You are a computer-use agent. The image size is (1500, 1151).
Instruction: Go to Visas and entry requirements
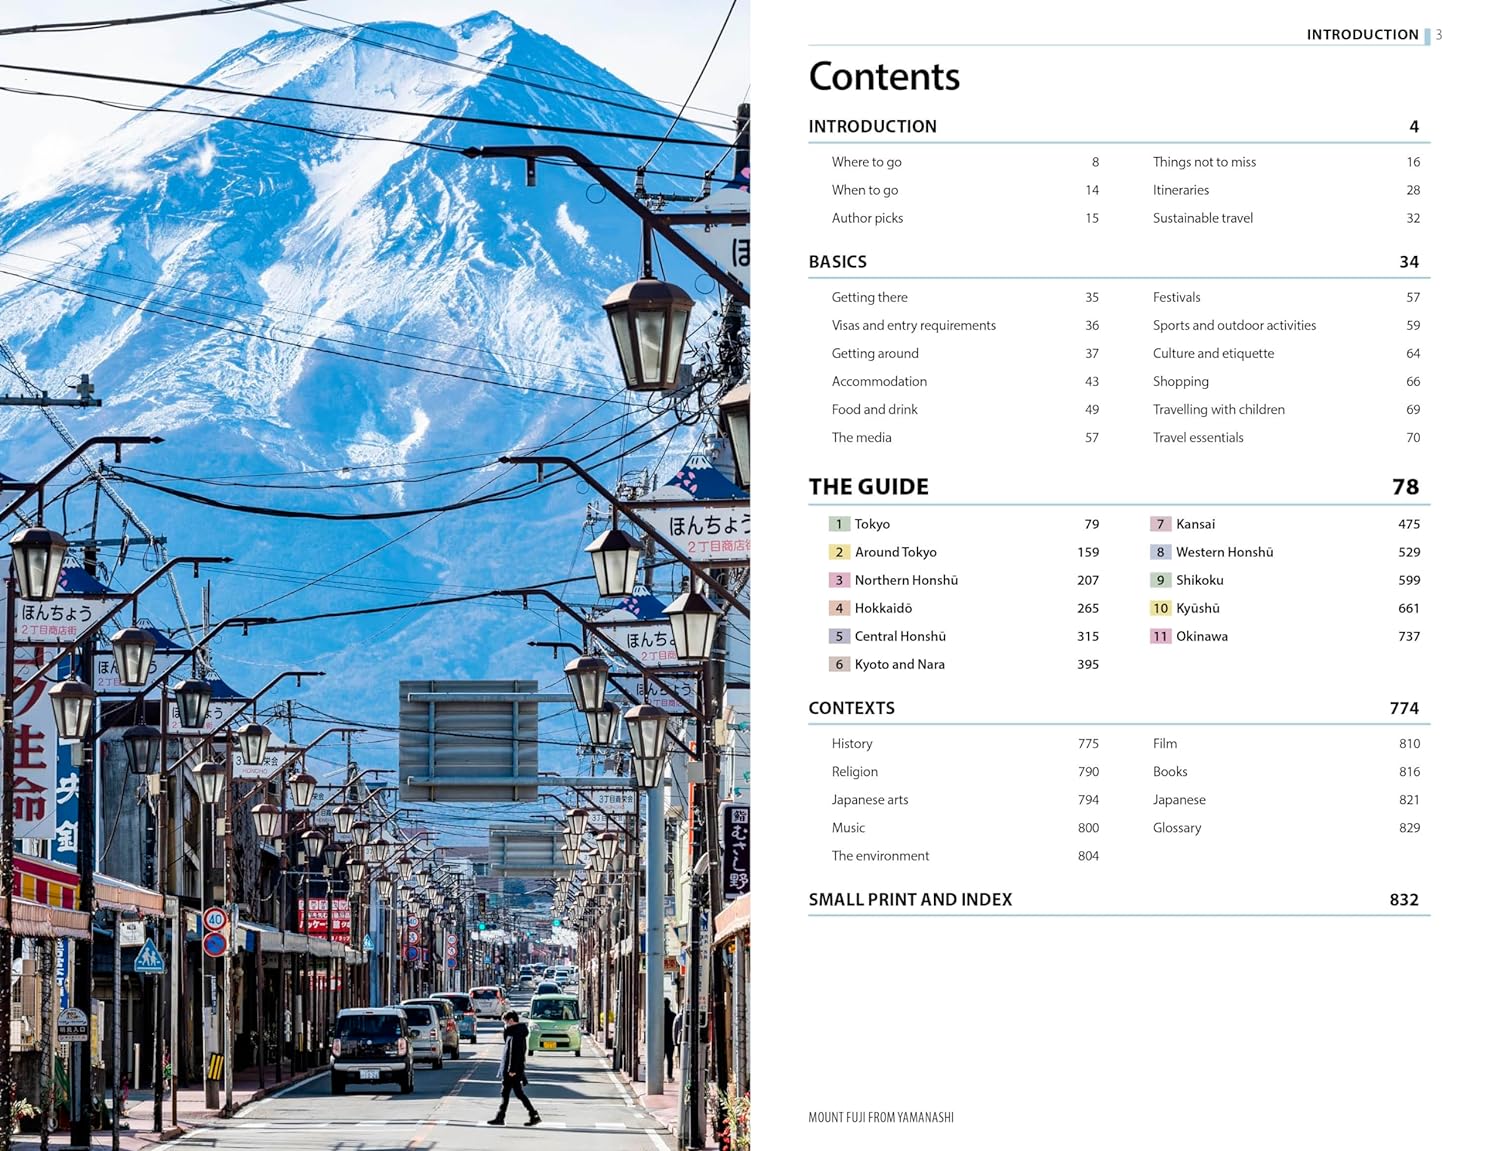pos(913,326)
